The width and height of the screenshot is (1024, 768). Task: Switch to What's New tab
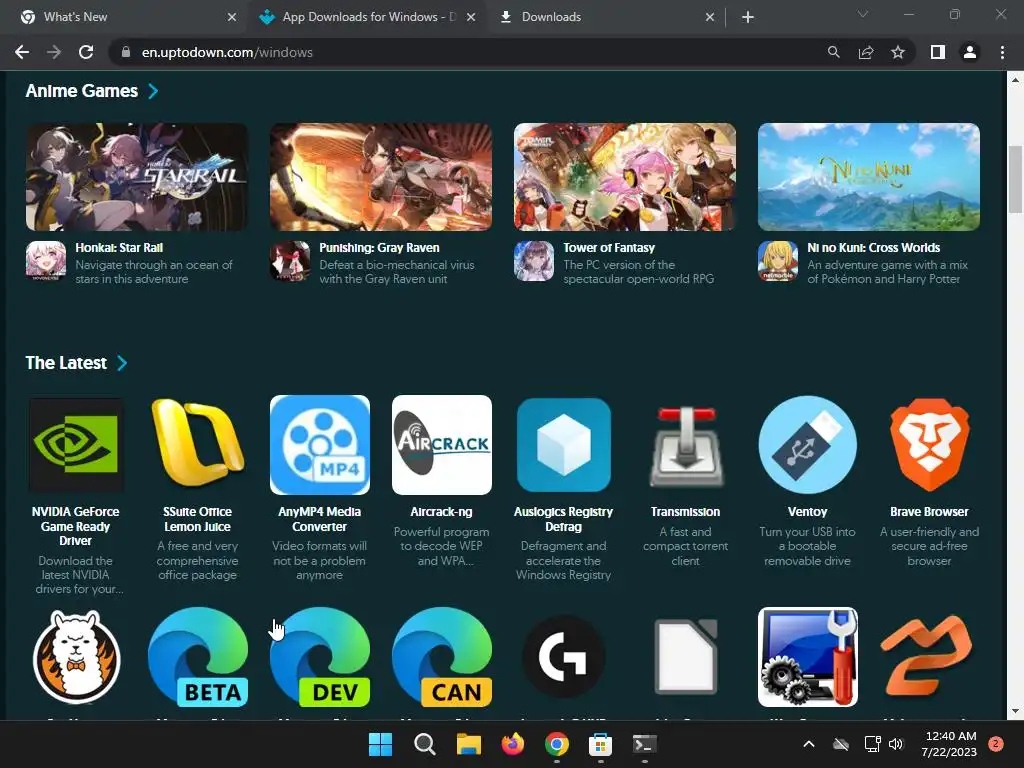pos(123,17)
